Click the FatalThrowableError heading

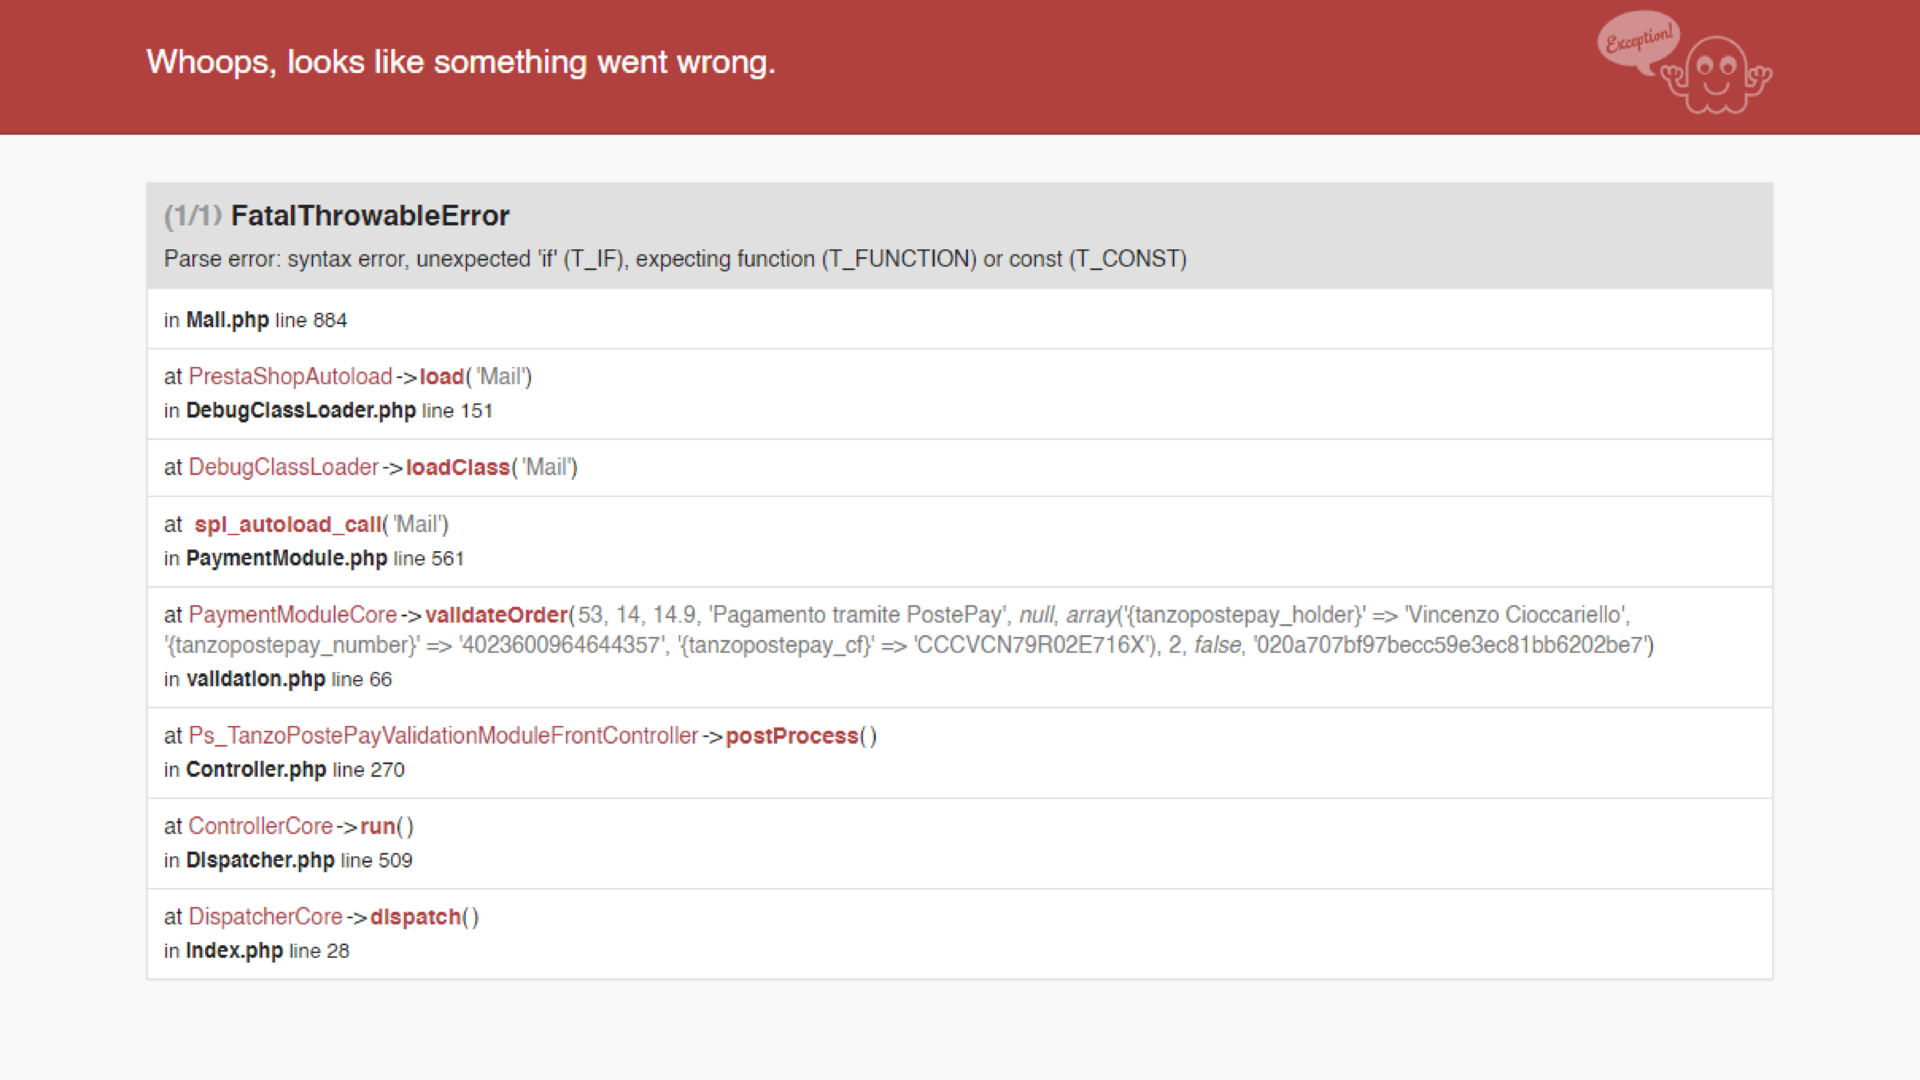point(370,216)
